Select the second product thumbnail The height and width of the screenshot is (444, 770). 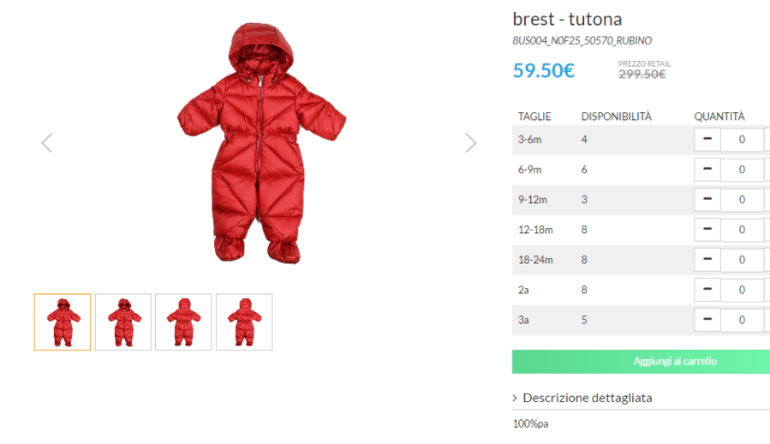tap(123, 322)
